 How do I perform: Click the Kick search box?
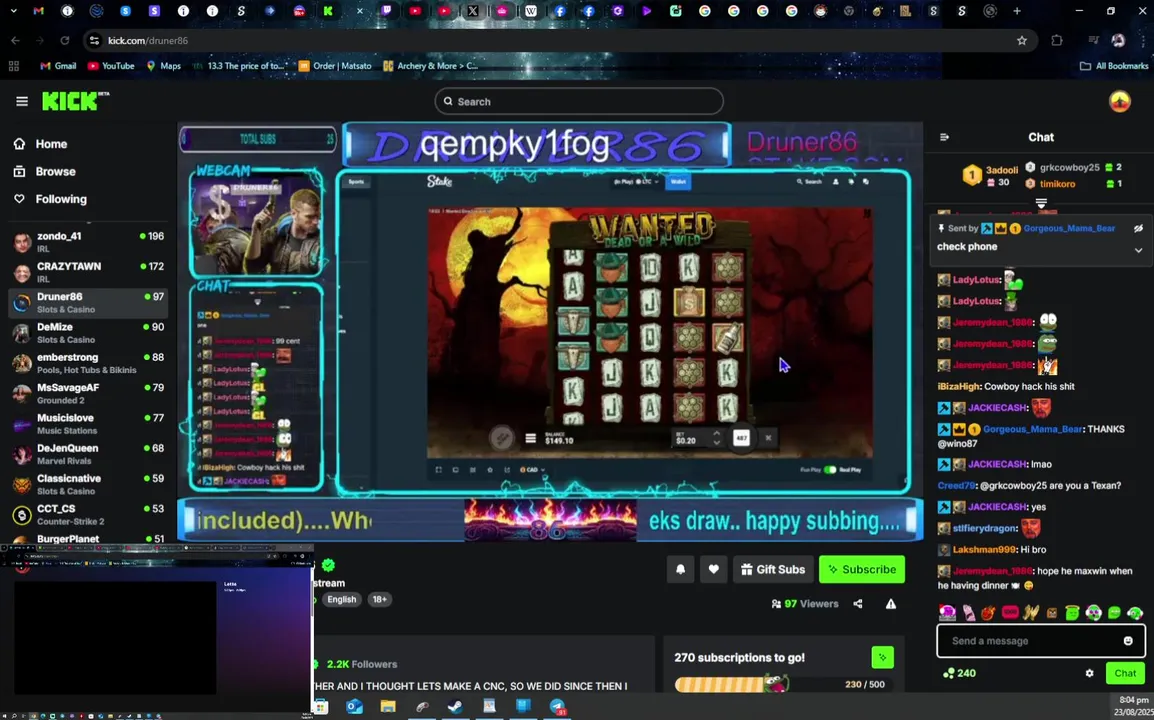click(x=578, y=102)
